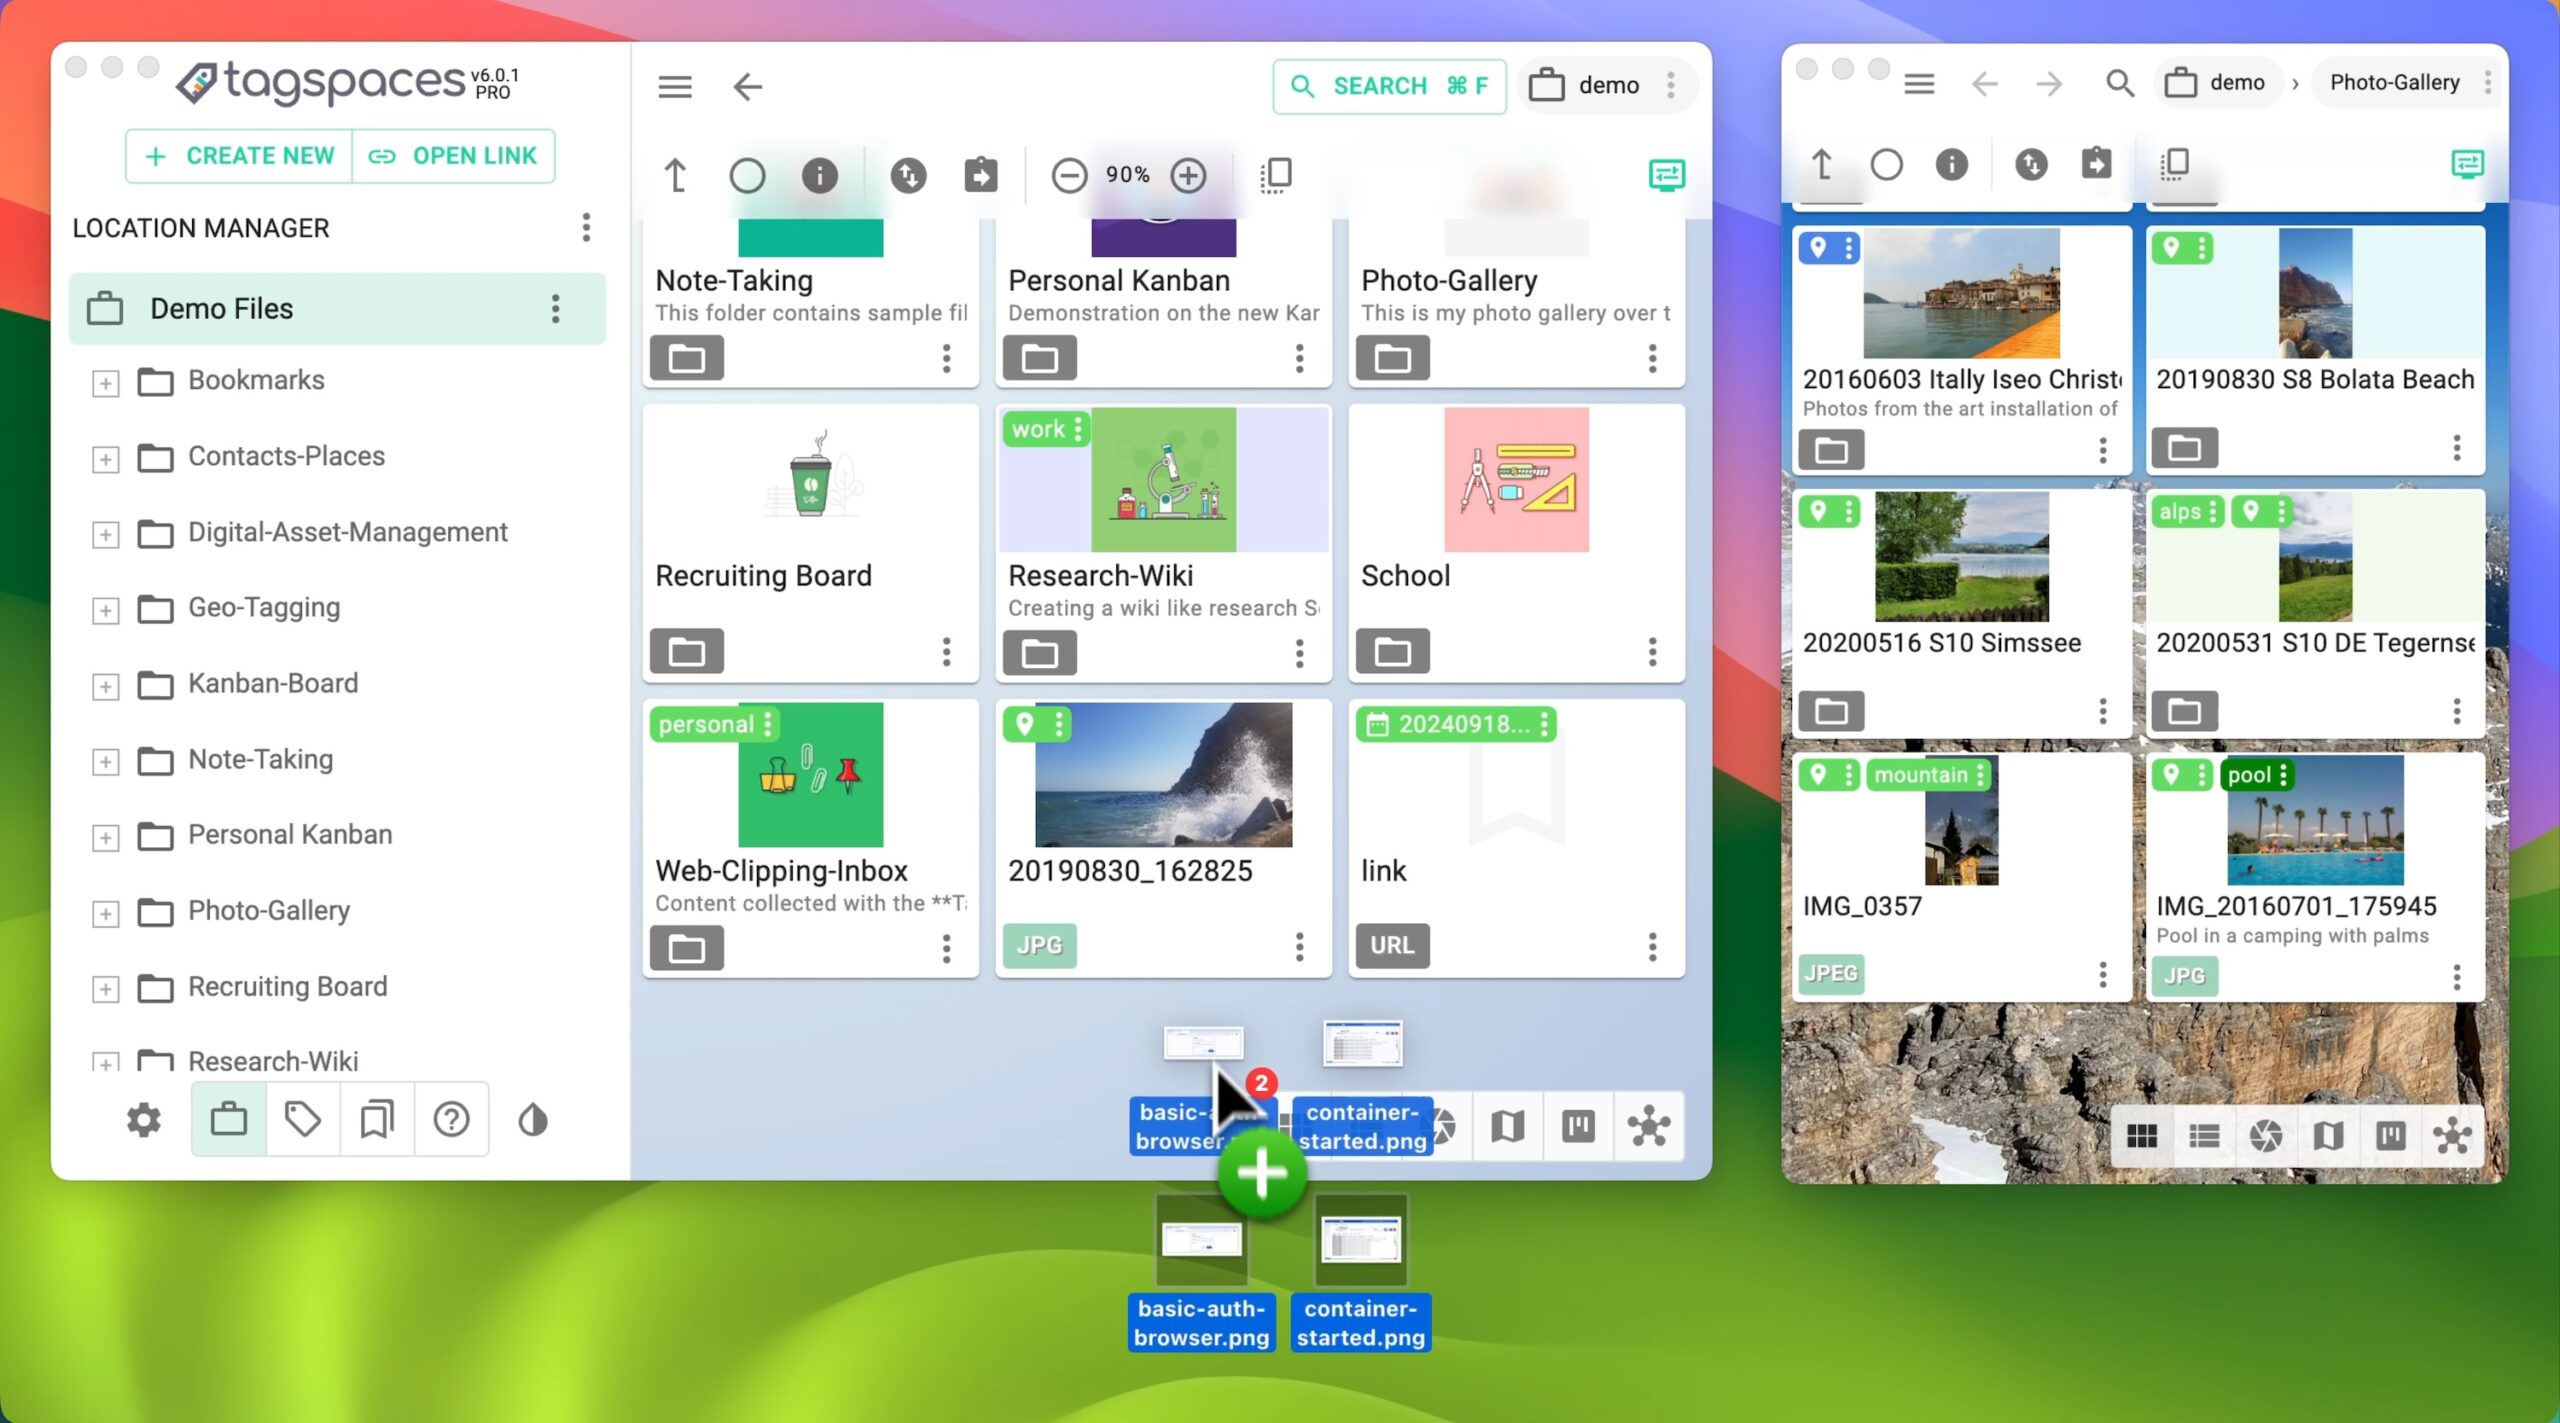Open more options for School folder card
Viewport: 2560px width, 1423px height.
(1652, 652)
